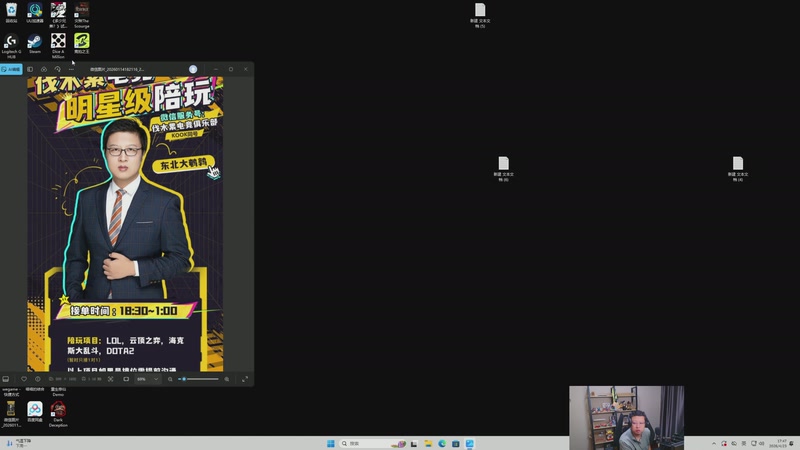800x450 pixels.
Task: Click the zoom slider handle
Action: 184,379
